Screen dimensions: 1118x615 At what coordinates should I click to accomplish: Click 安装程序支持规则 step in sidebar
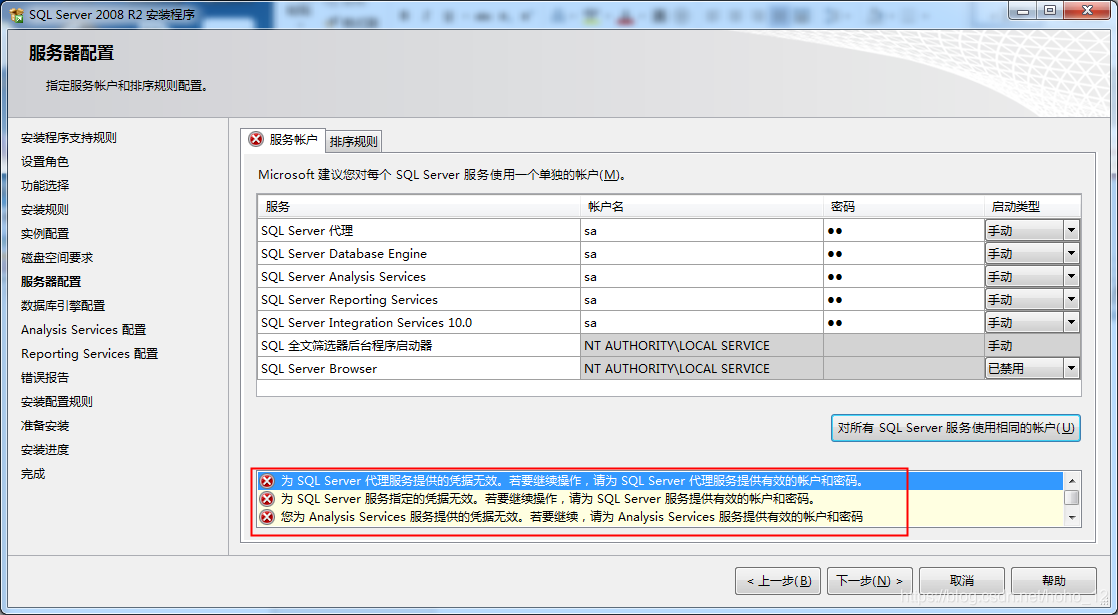click(68, 138)
